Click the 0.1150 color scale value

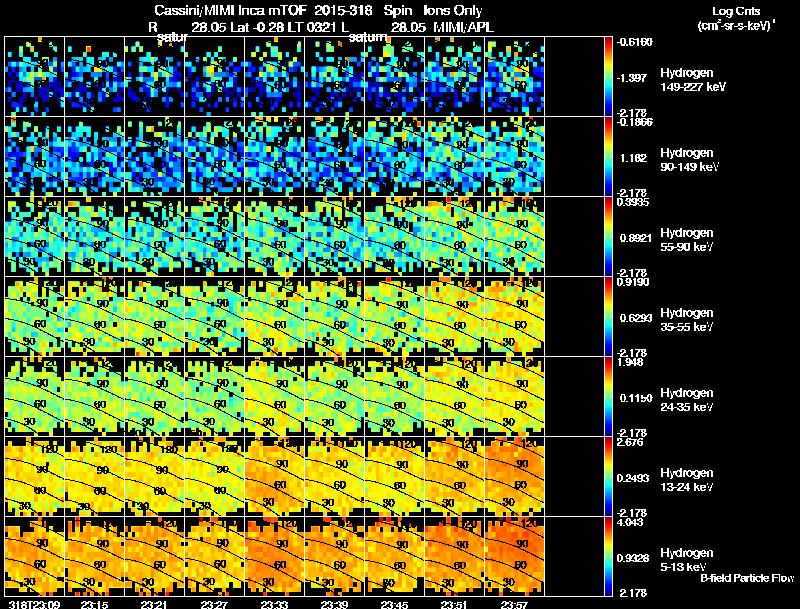pos(636,398)
